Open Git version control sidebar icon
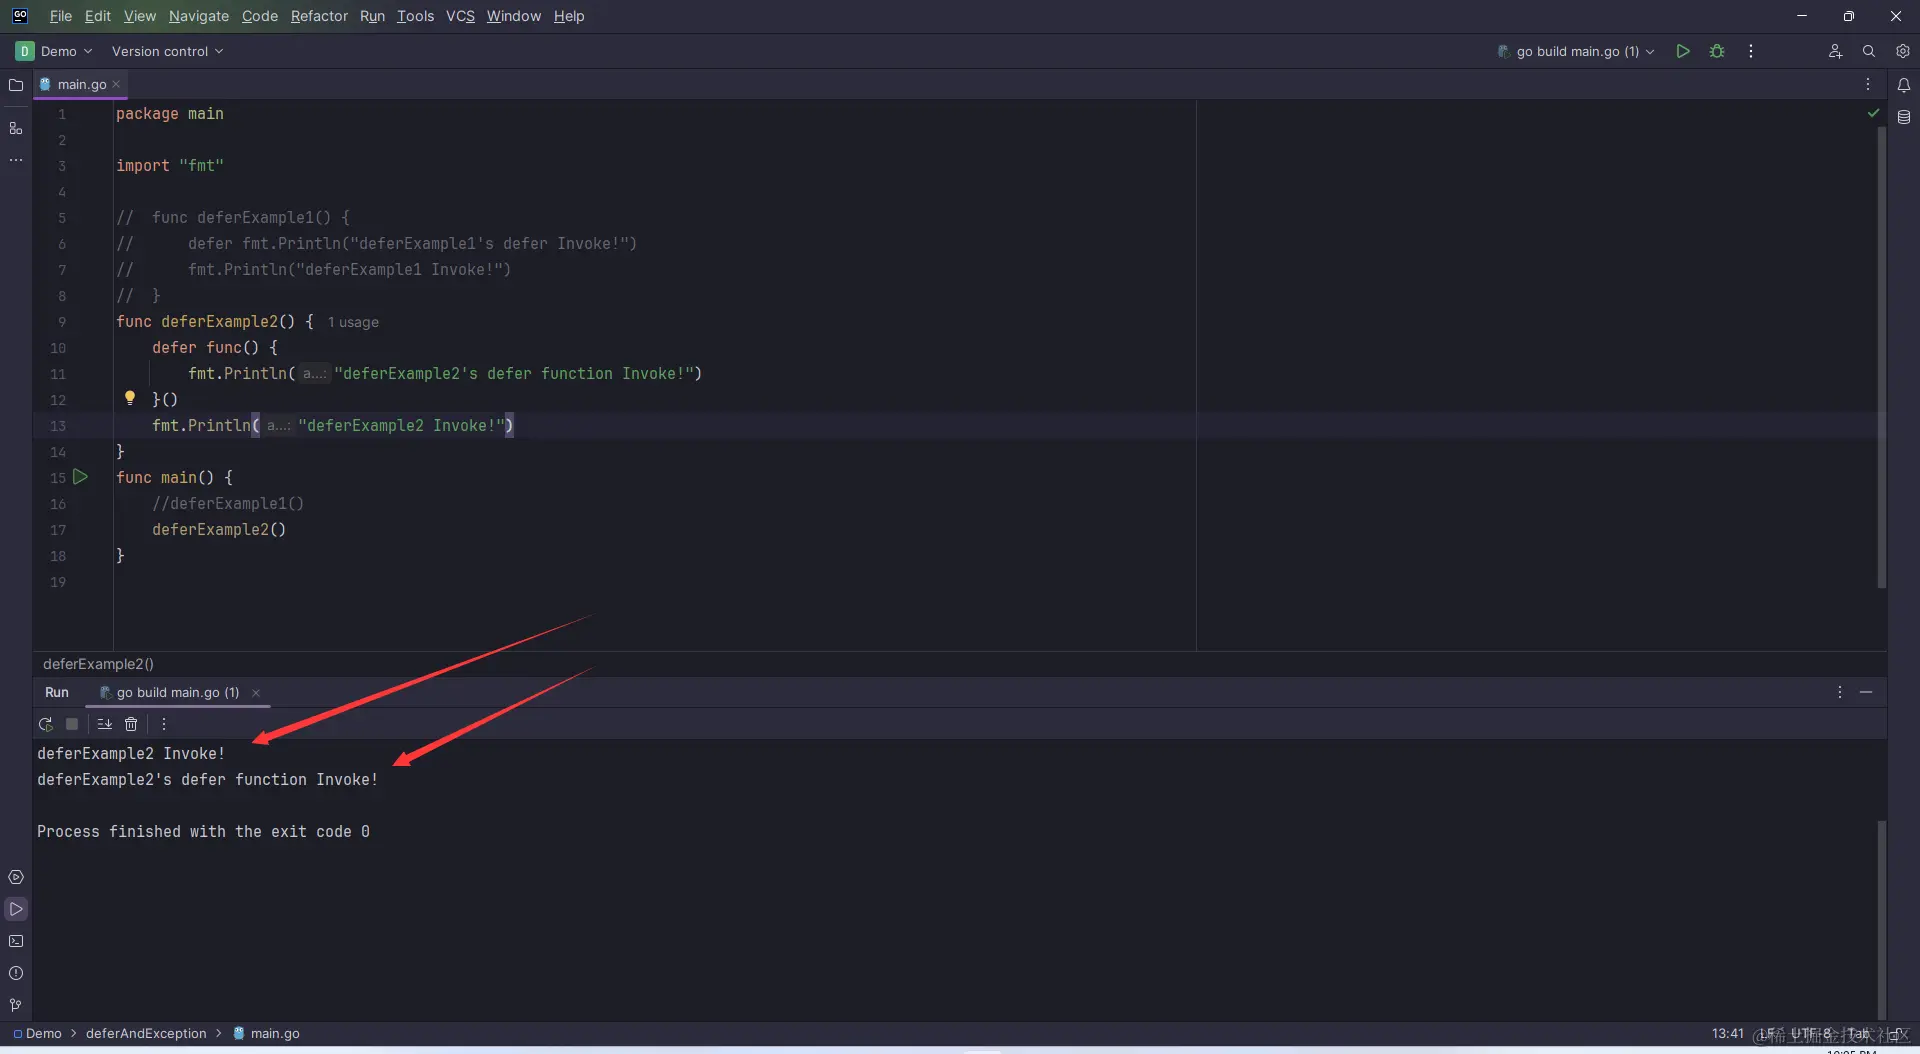The width and height of the screenshot is (1920, 1054). pos(16,1005)
